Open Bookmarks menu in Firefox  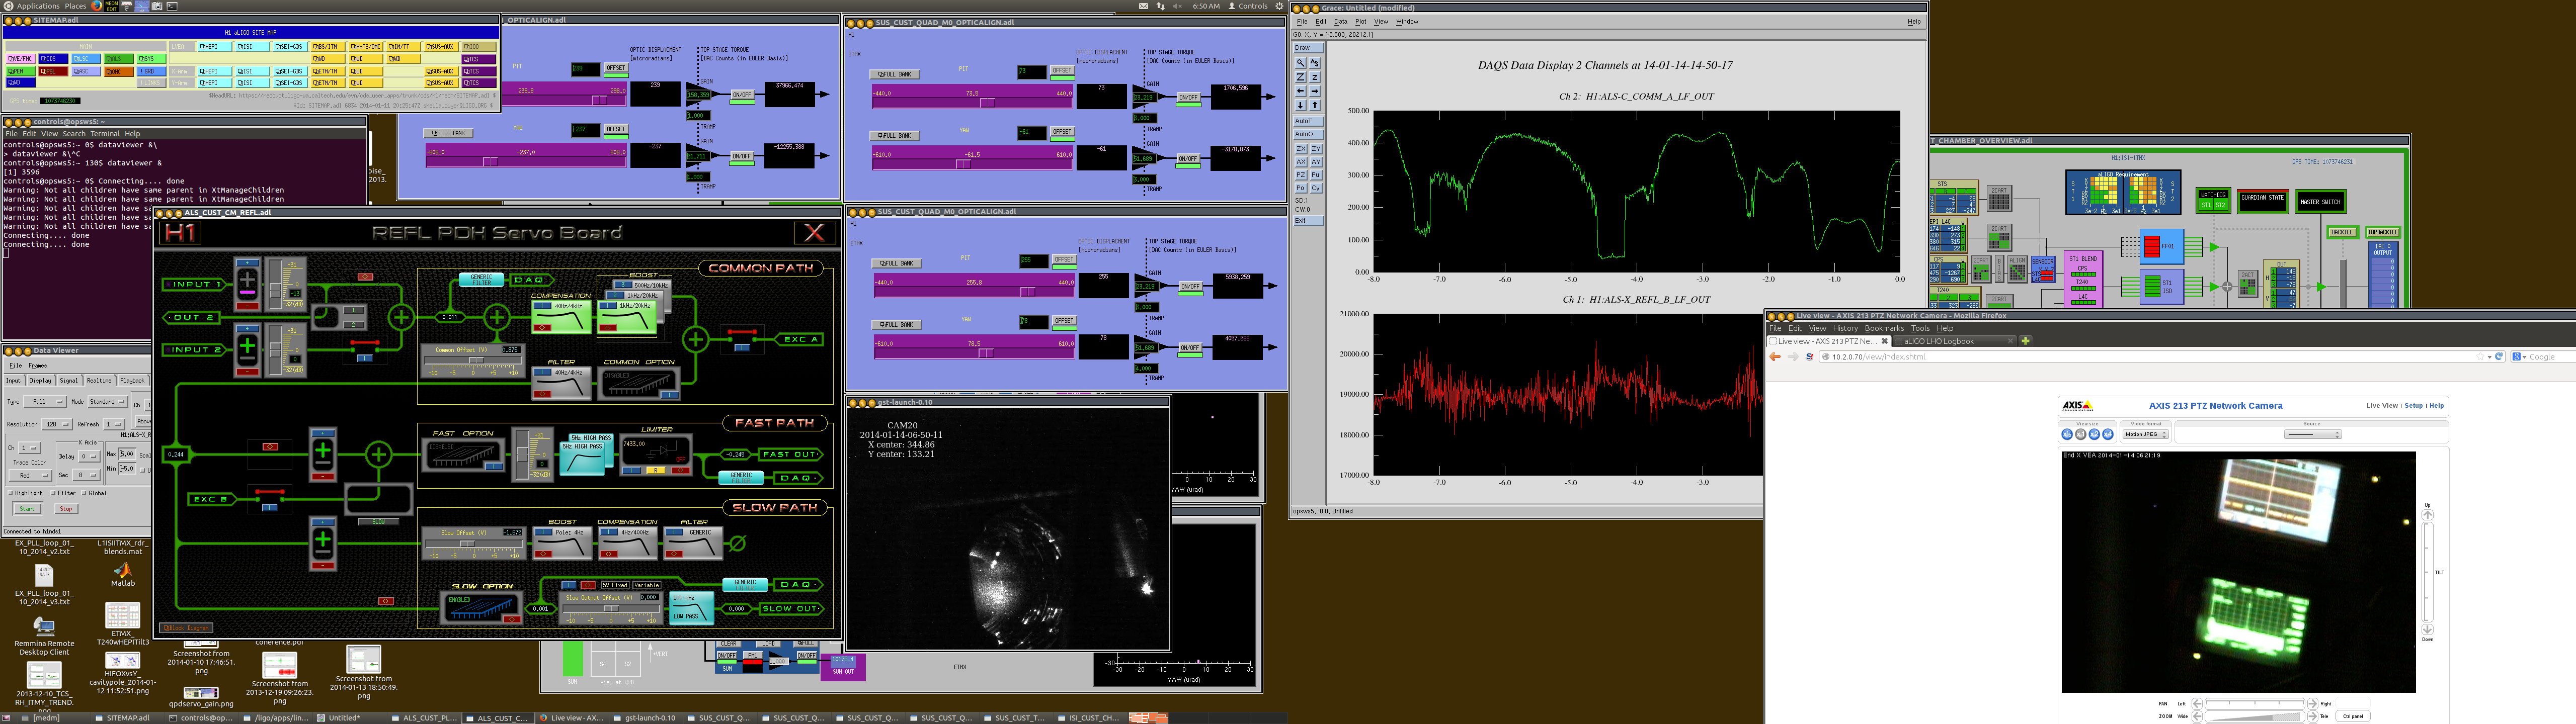click(x=1884, y=328)
